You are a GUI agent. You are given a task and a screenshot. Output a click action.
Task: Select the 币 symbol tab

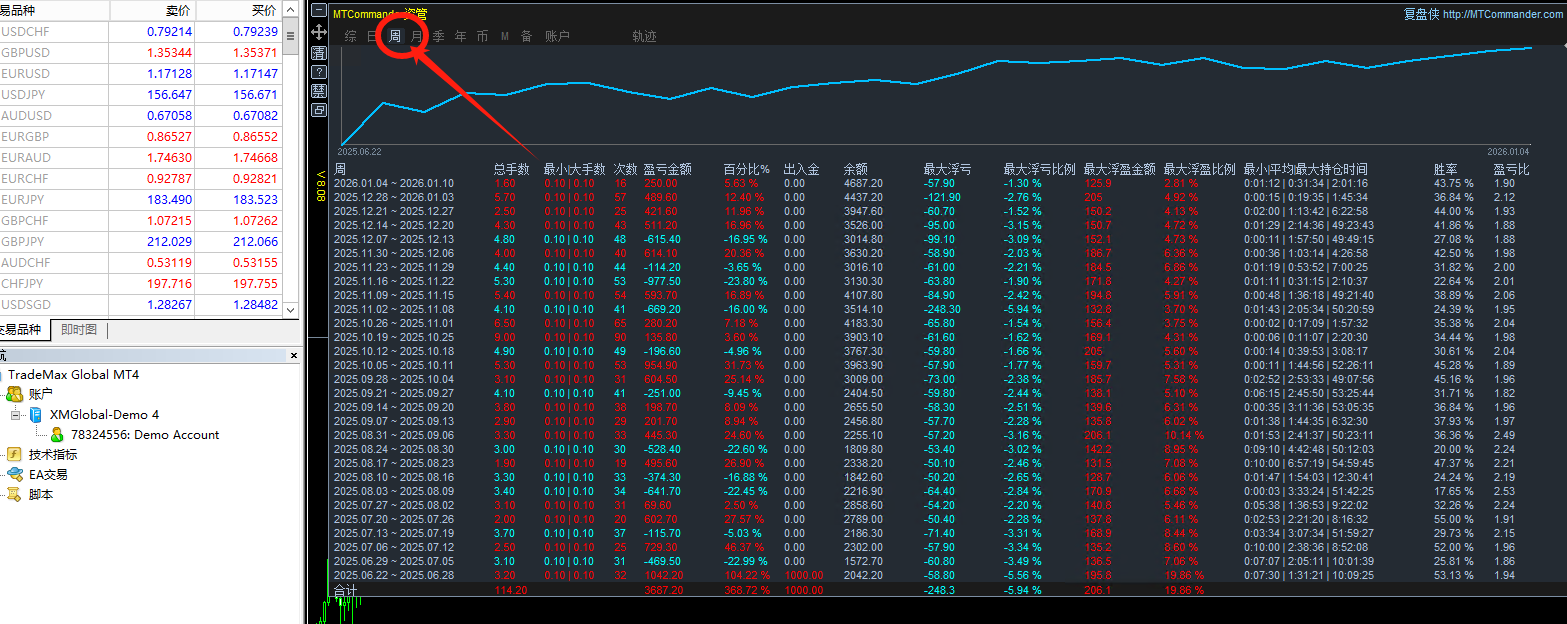point(482,36)
